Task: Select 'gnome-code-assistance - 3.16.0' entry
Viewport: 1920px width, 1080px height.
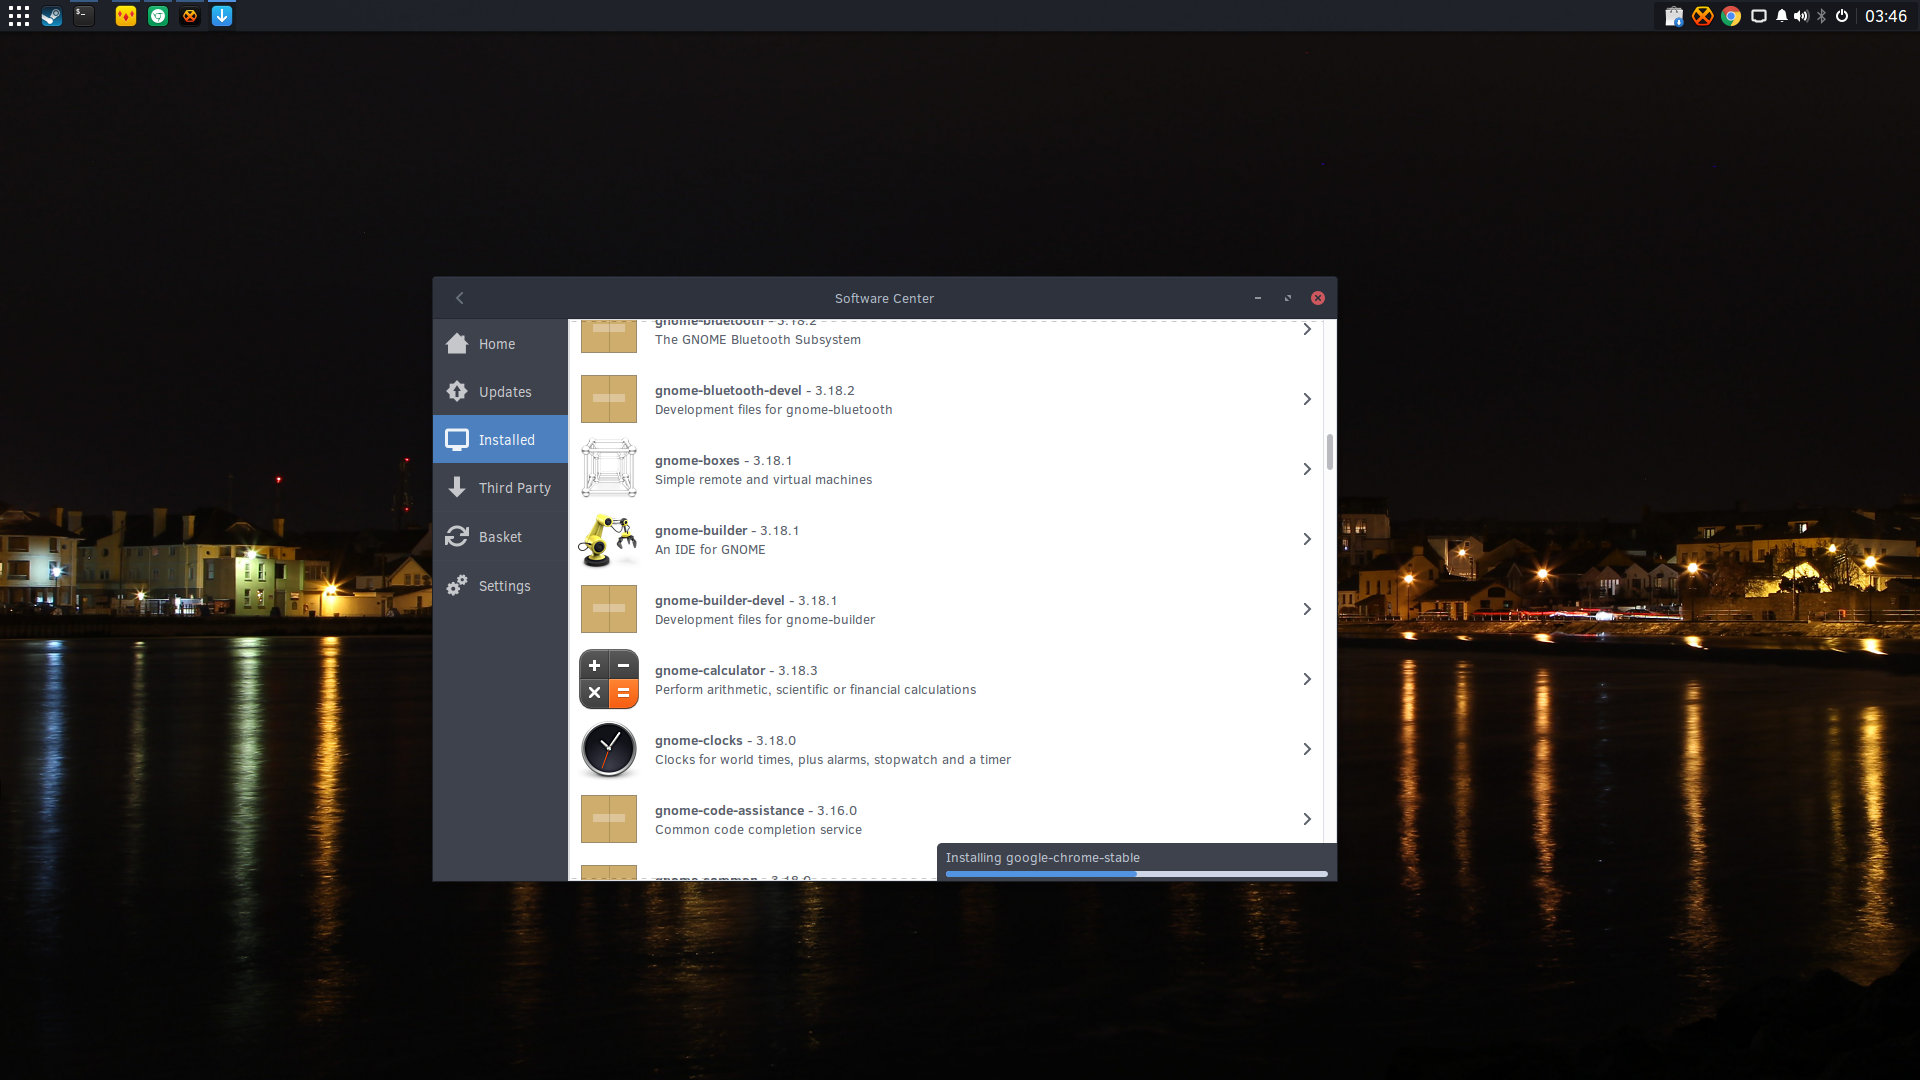Action: (756, 811)
